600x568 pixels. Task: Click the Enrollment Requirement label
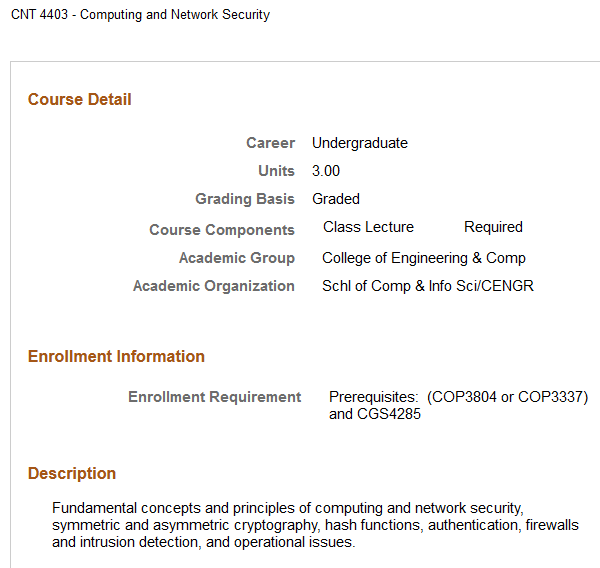pos(214,397)
